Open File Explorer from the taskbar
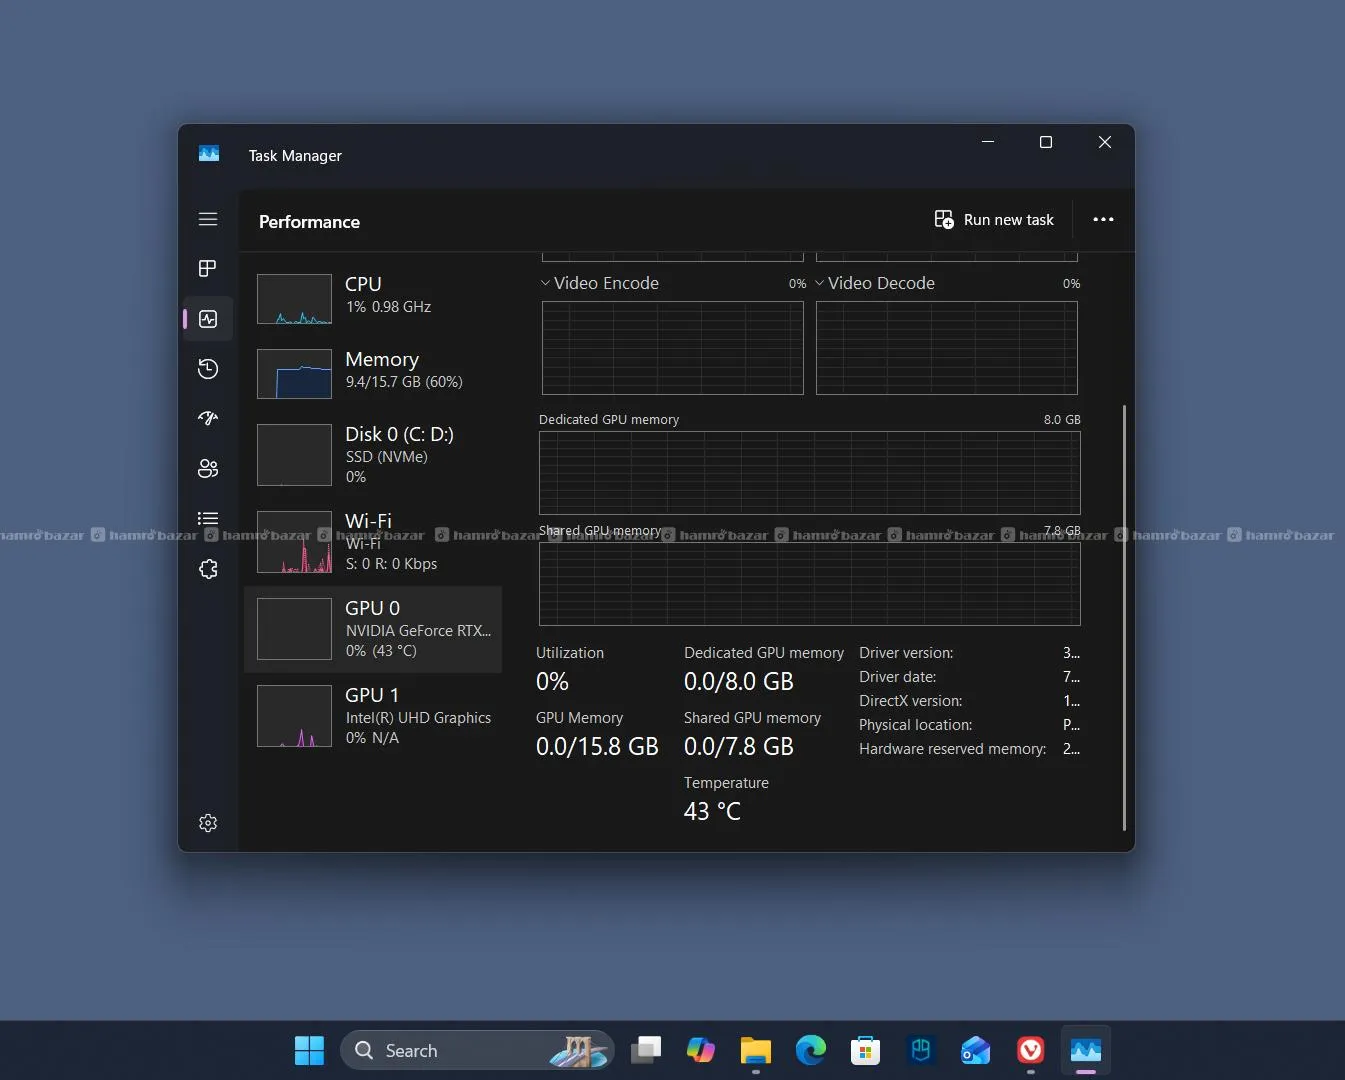This screenshot has width=1345, height=1080. click(x=755, y=1051)
